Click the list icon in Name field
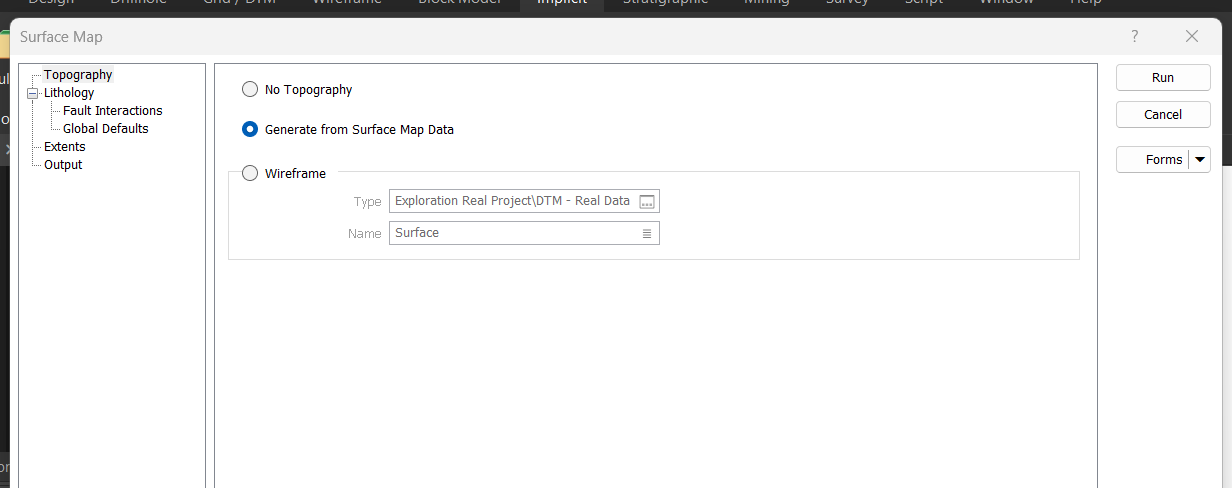The width and height of the screenshot is (1232, 488). point(647,233)
